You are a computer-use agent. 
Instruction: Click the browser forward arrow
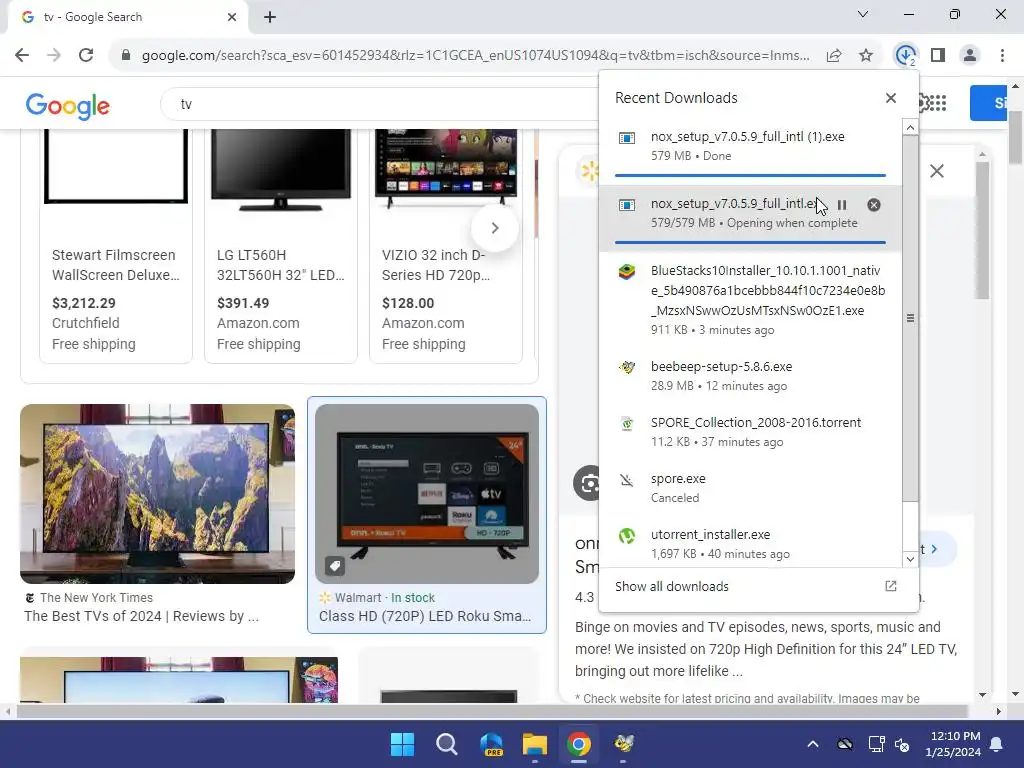pyautogui.click(x=54, y=55)
